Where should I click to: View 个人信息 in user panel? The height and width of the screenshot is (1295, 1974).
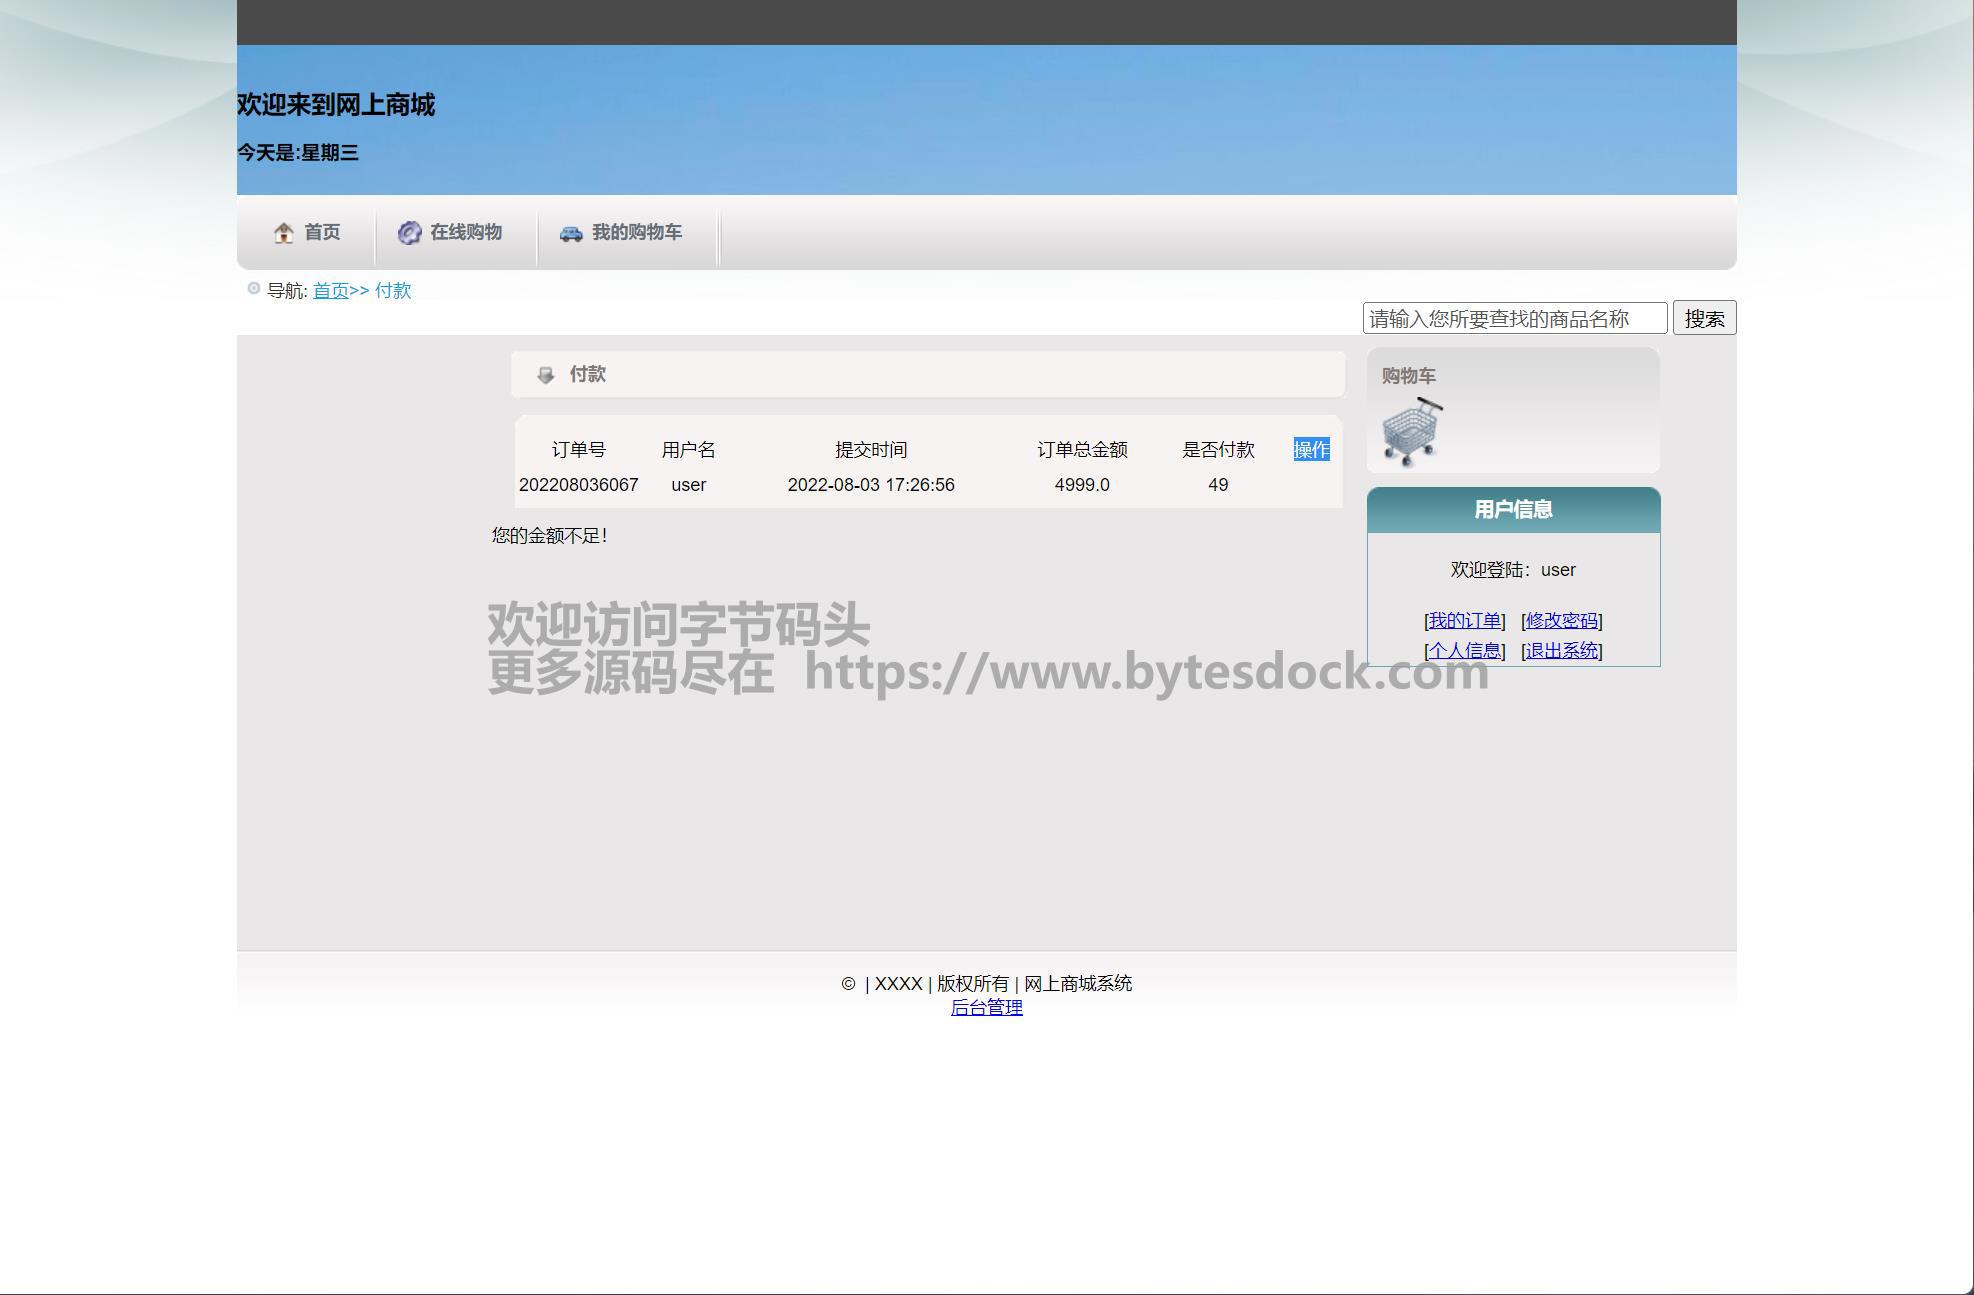click(1464, 651)
